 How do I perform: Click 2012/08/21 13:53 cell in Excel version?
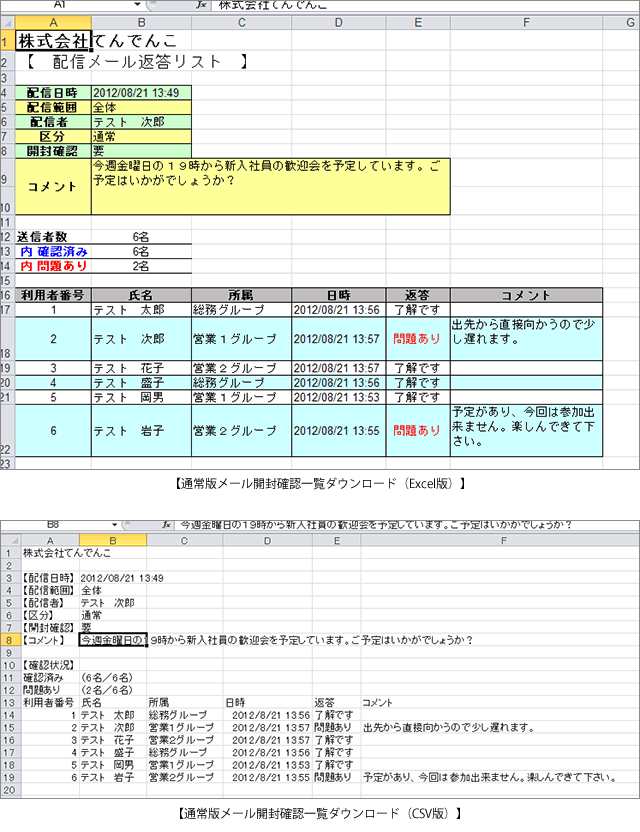point(339,397)
